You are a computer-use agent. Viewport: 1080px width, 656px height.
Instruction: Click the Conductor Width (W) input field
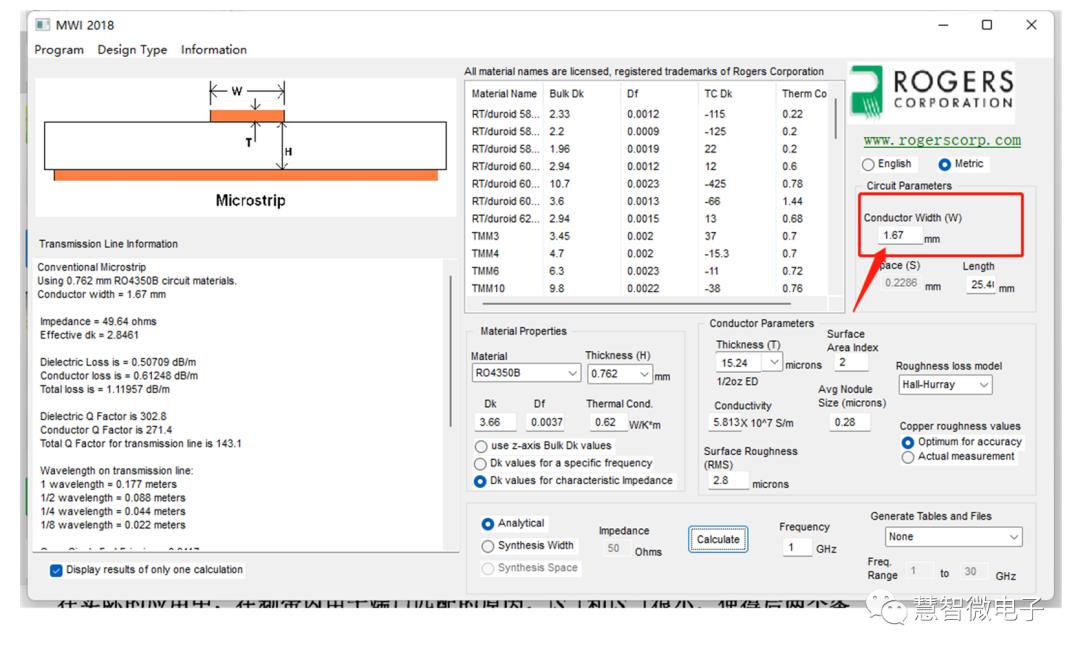coord(897,236)
